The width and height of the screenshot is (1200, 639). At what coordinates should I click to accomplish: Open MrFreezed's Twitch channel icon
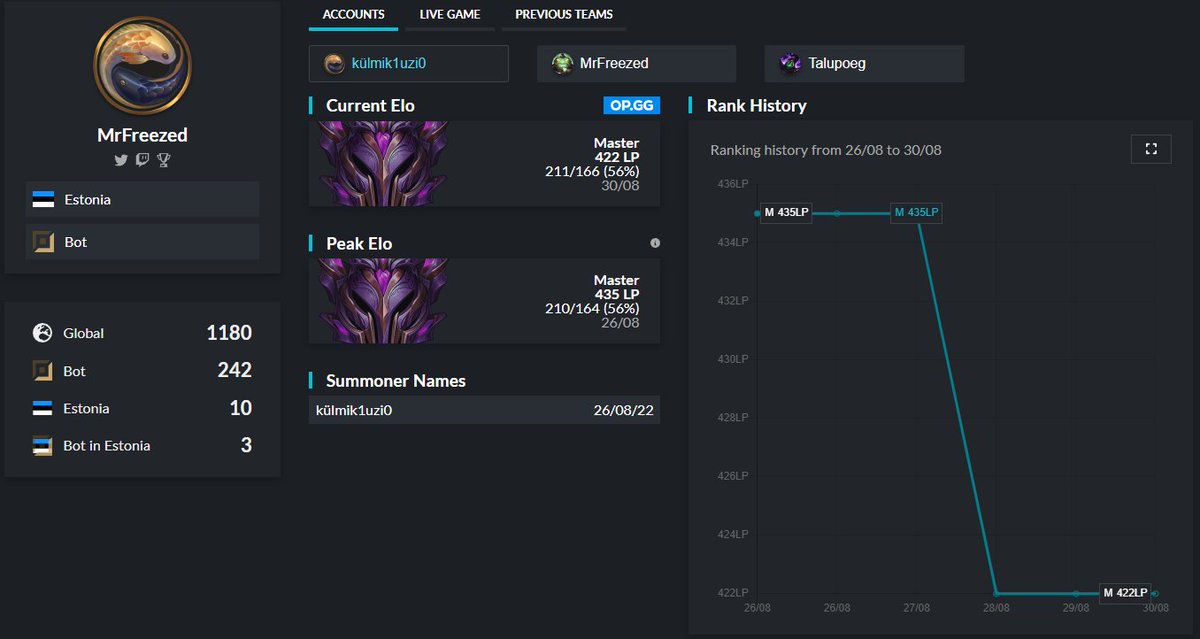tap(142, 160)
